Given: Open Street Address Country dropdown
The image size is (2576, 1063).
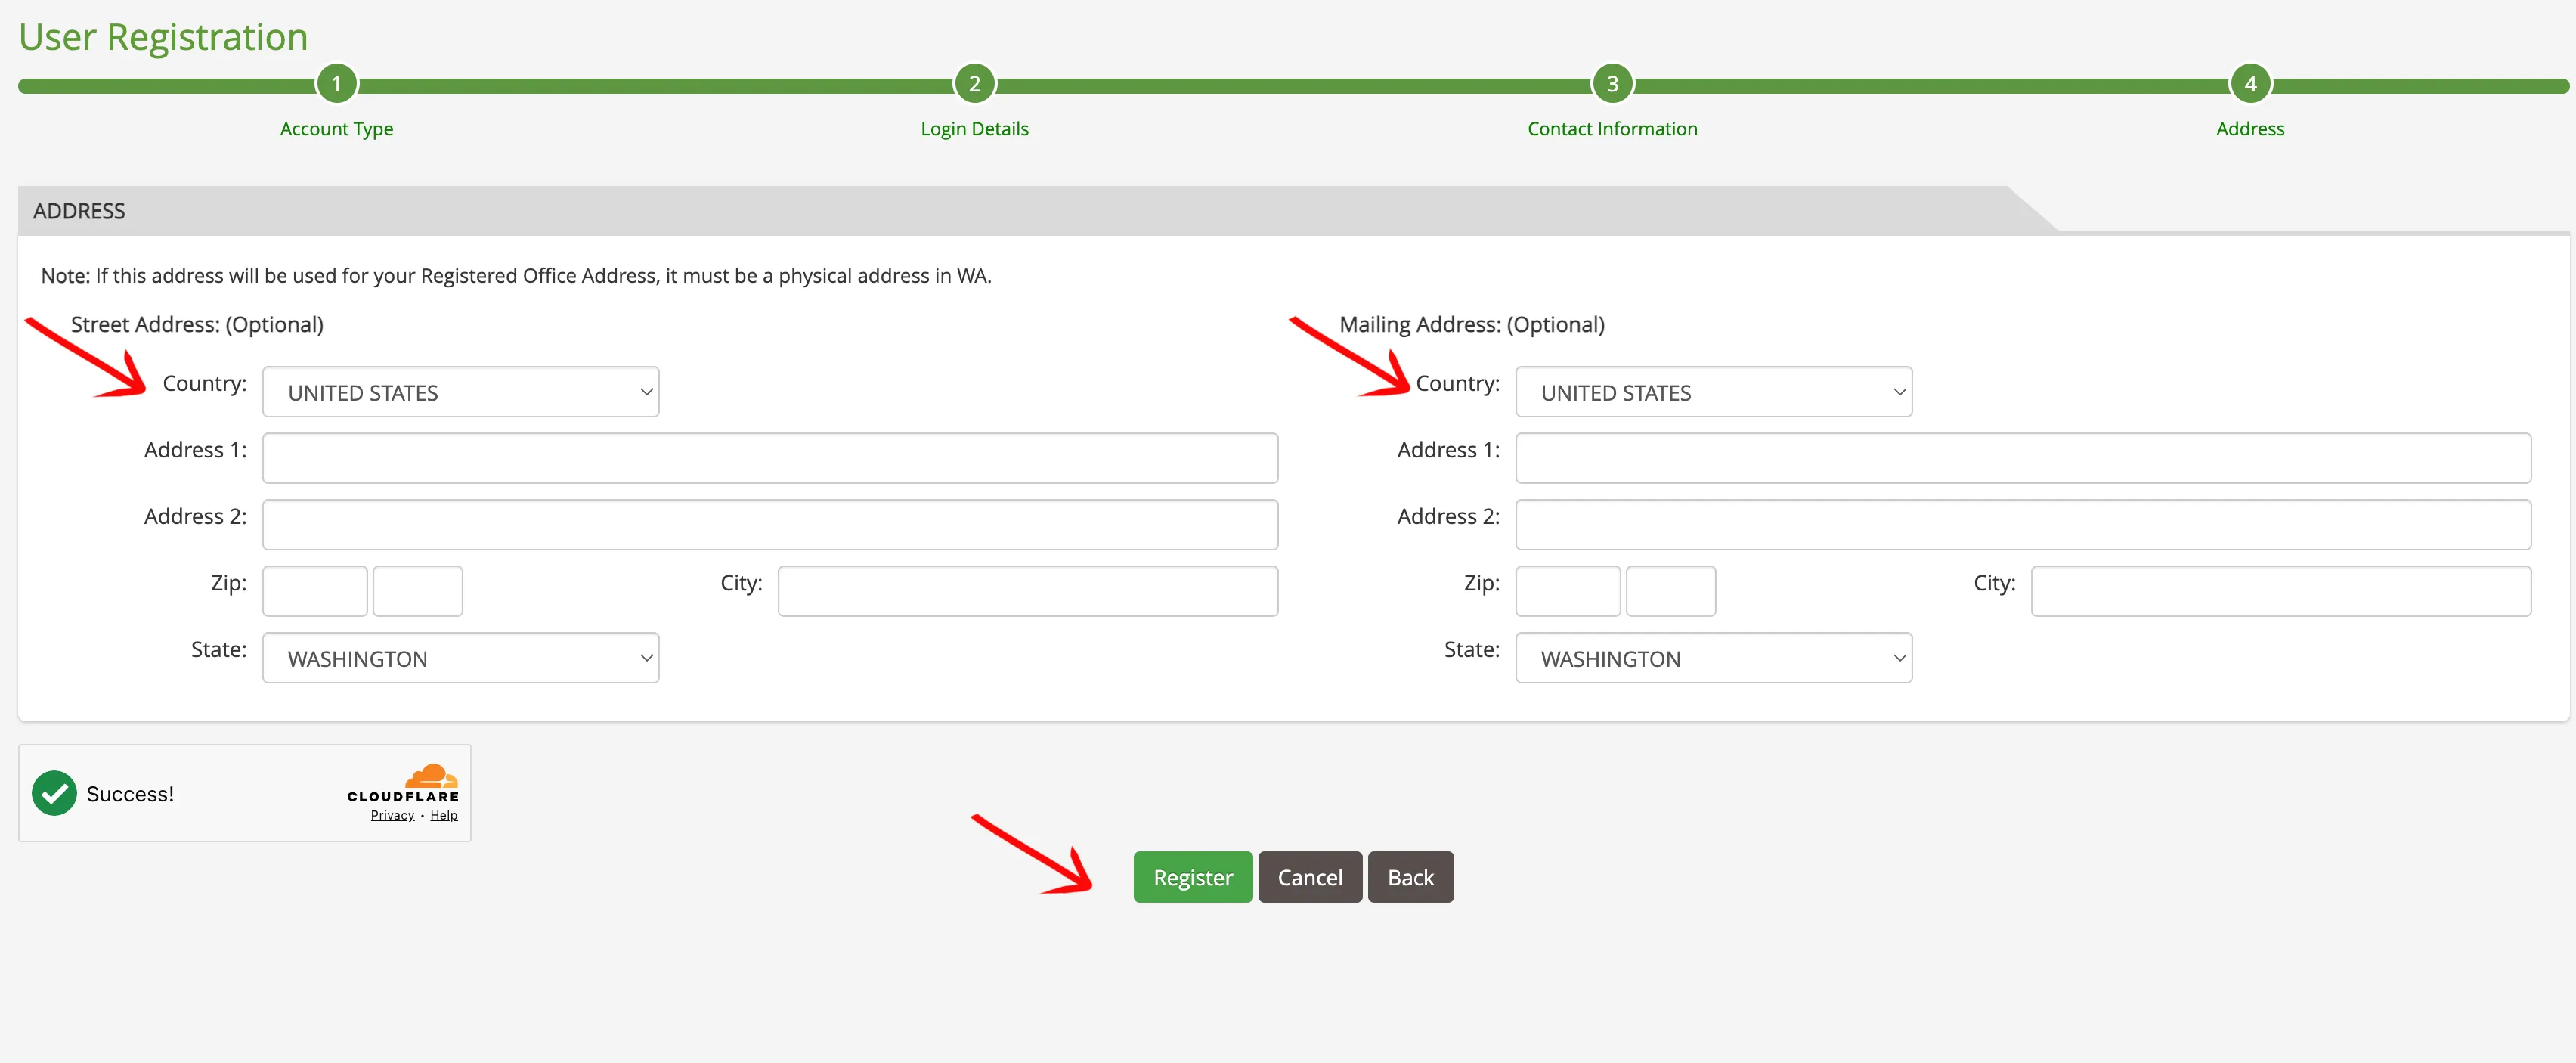Looking at the screenshot, I should tap(460, 392).
